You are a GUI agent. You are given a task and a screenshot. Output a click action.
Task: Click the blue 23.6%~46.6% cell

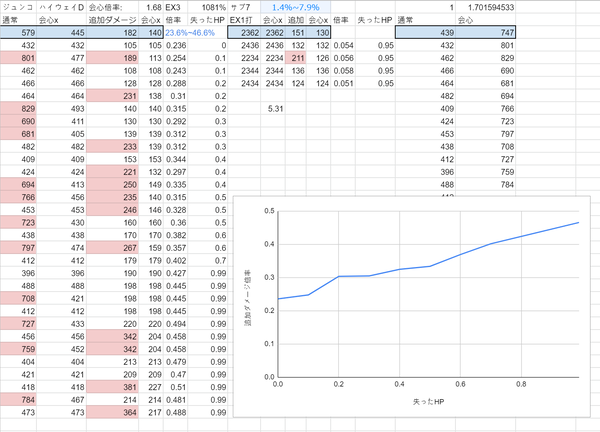[190, 33]
